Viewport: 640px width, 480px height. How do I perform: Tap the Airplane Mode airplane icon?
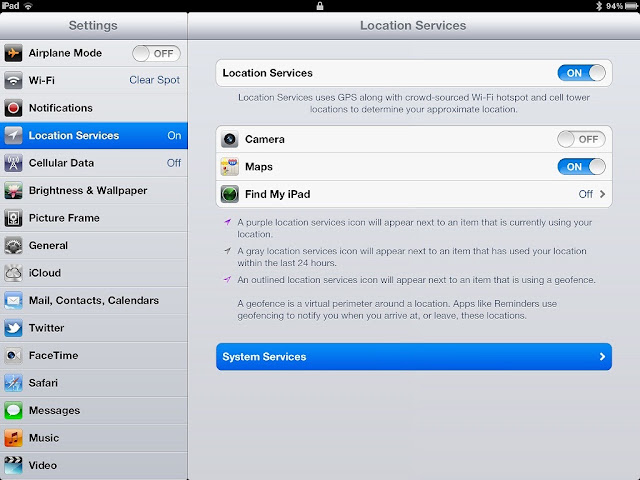tap(13, 53)
